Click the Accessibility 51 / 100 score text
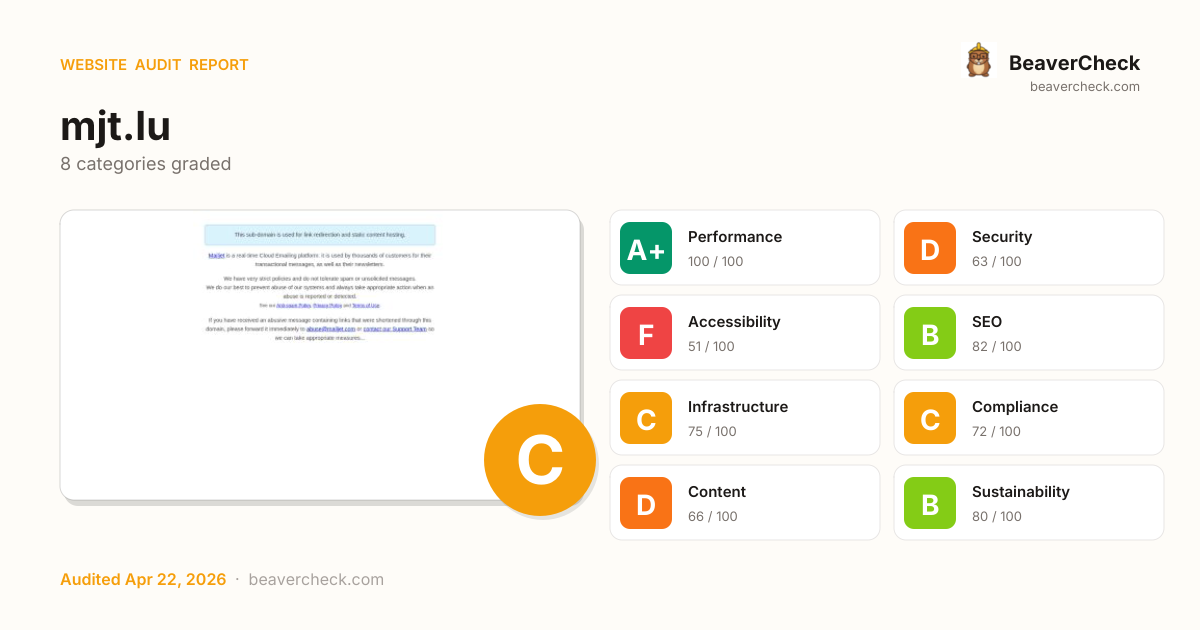The height and width of the screenshot is (630, 1200). (710, 347)
